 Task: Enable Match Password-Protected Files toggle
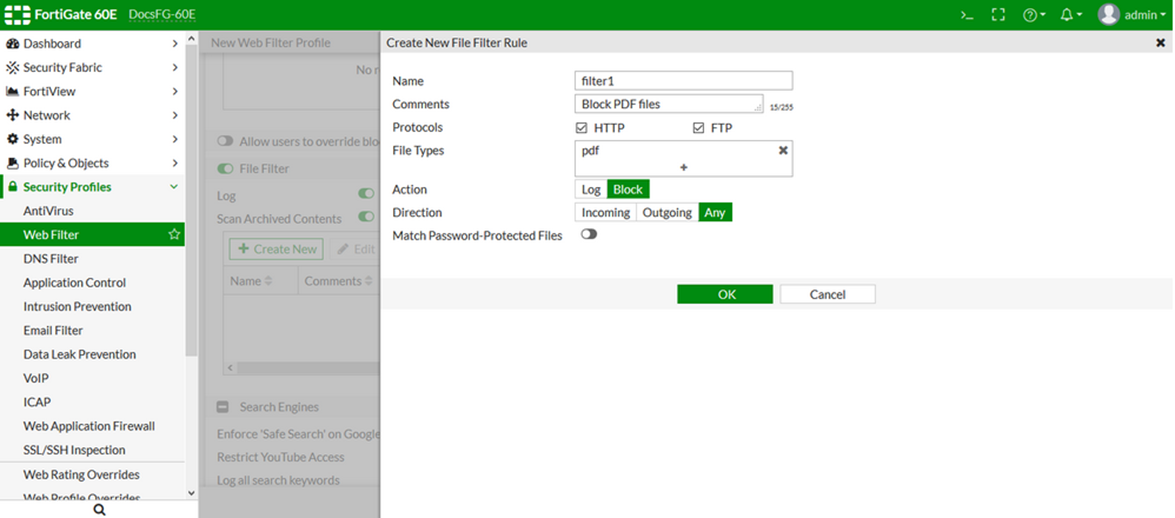coord(588,234)
